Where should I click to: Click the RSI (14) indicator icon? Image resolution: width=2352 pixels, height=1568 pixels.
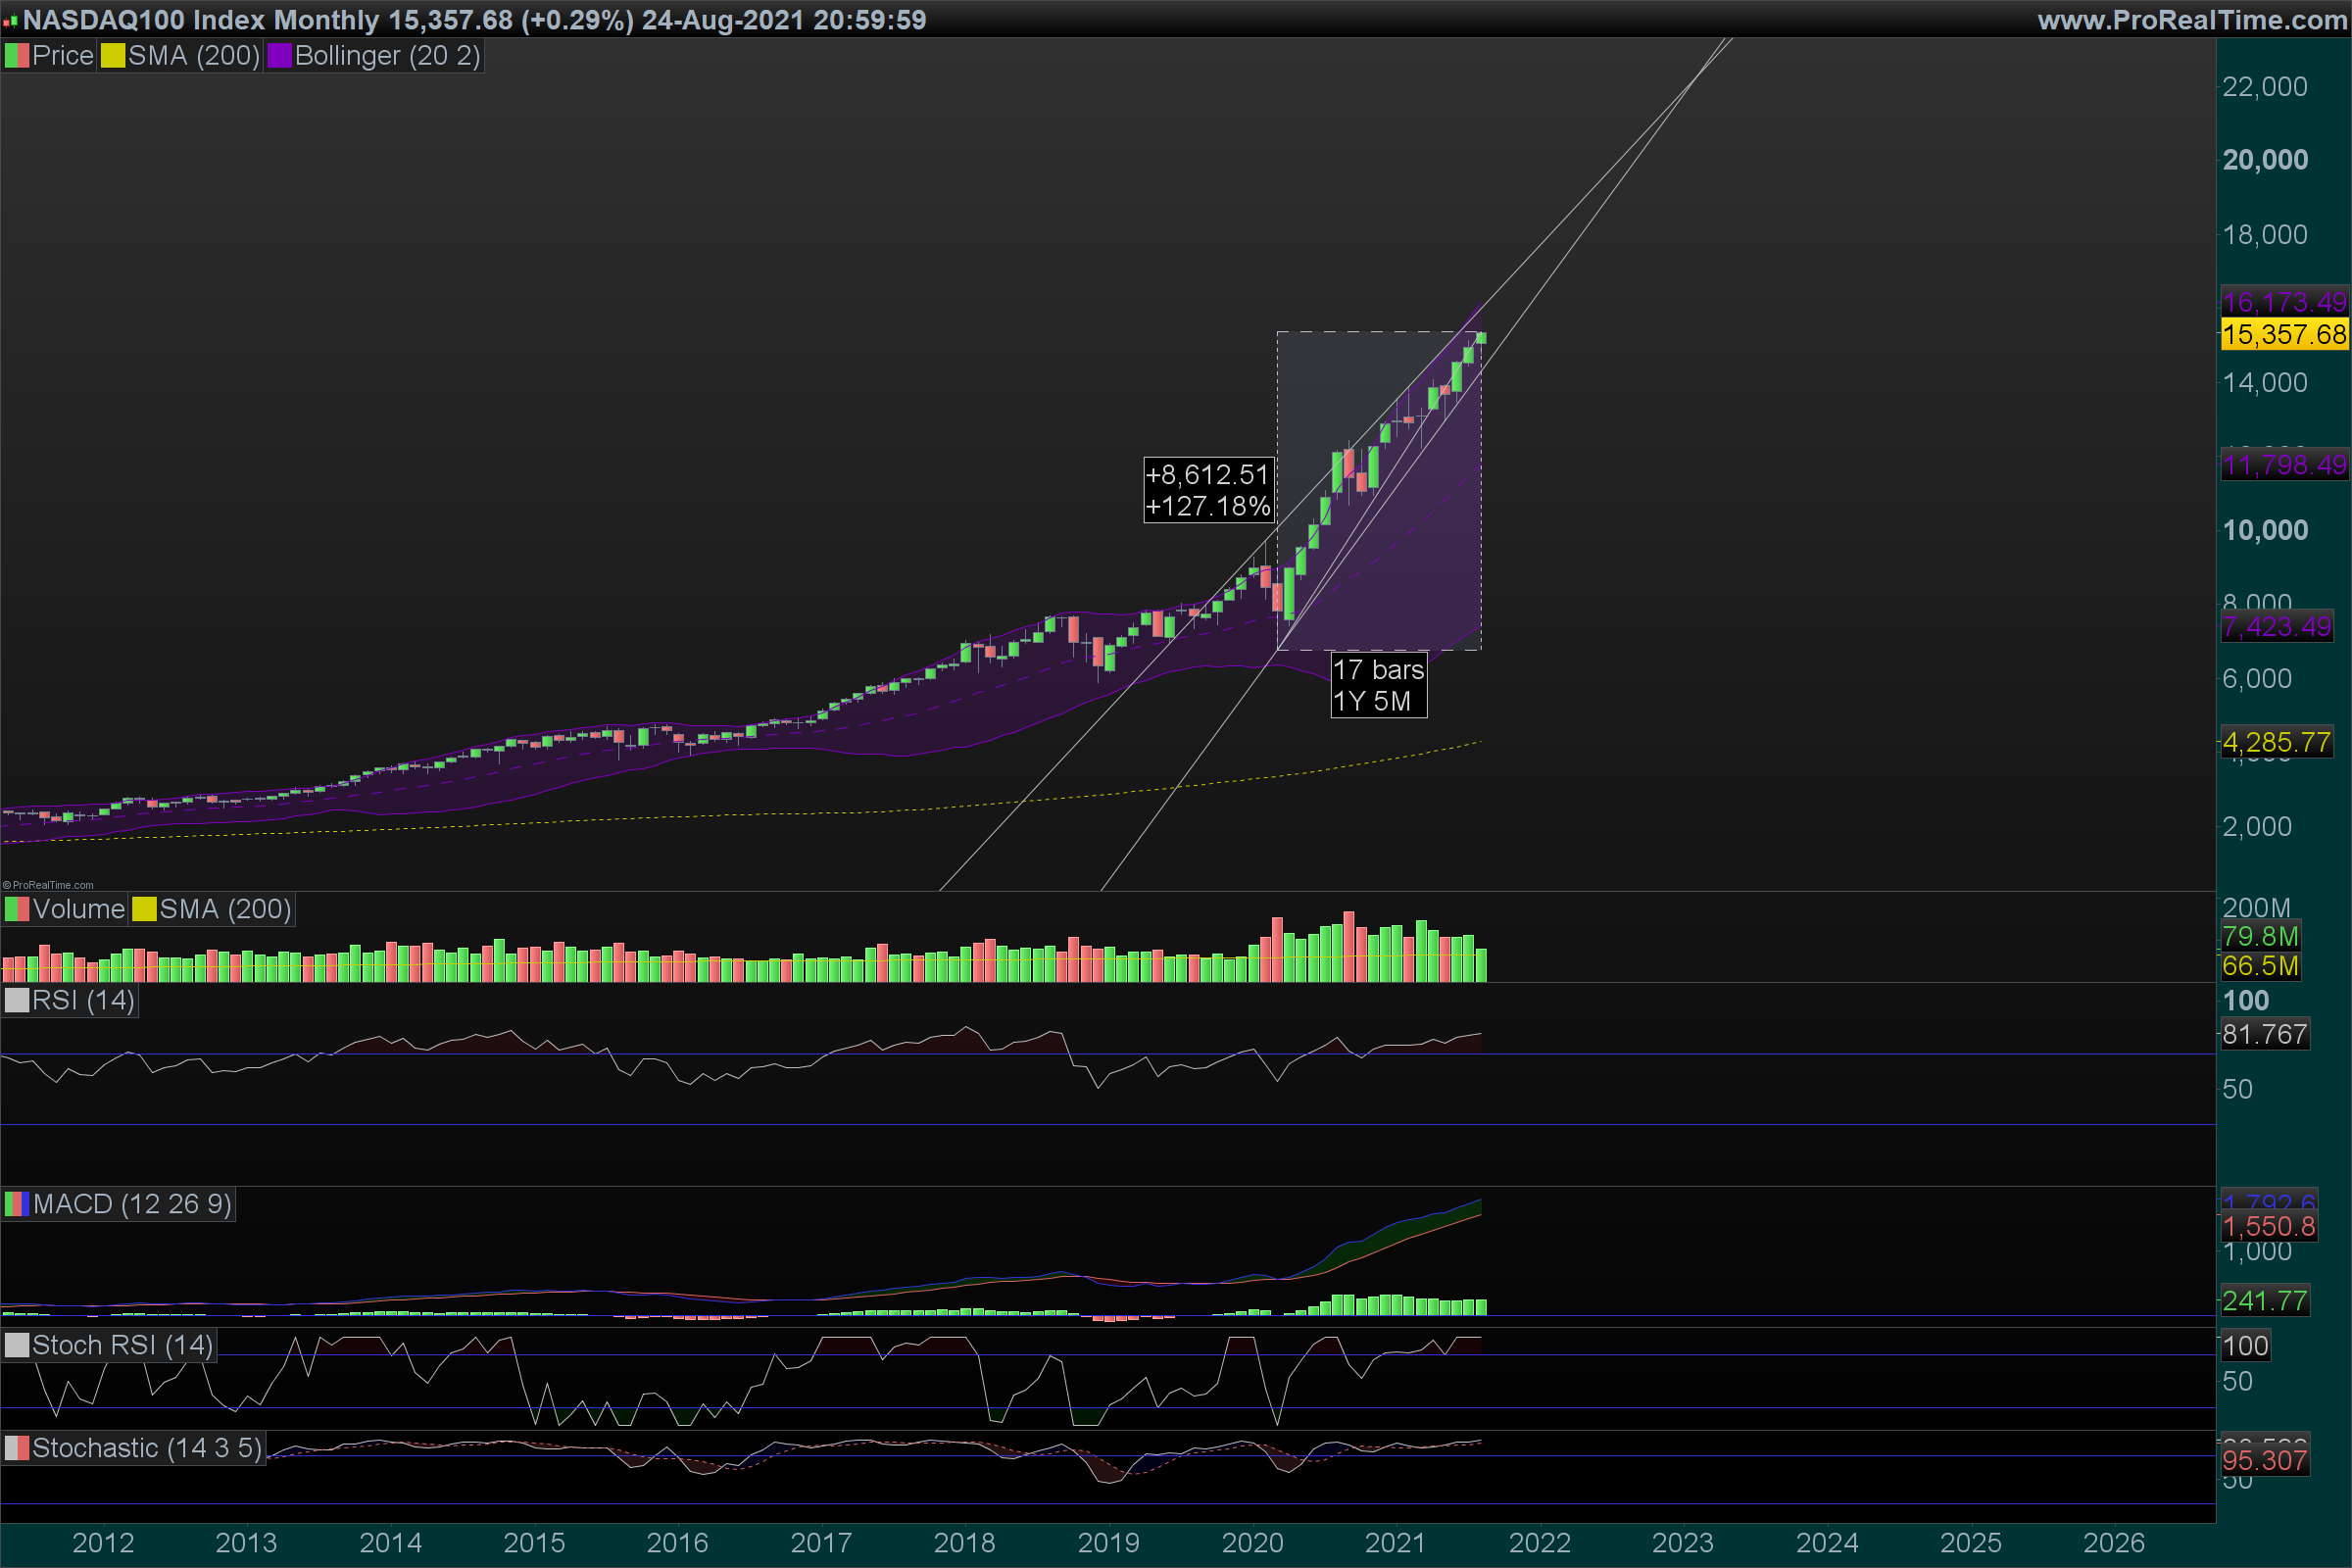[17, 1001]
